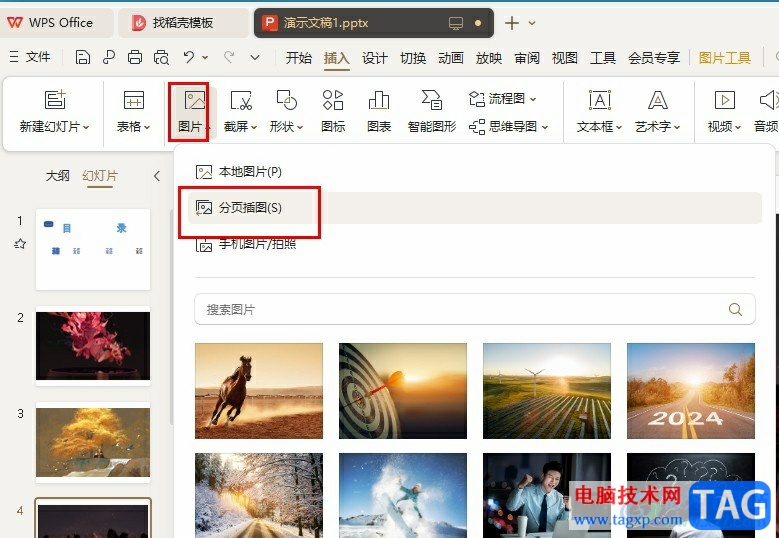Switch to the 切换 ribbon tab
The image size is (779, 538).
tap(413, 58)
